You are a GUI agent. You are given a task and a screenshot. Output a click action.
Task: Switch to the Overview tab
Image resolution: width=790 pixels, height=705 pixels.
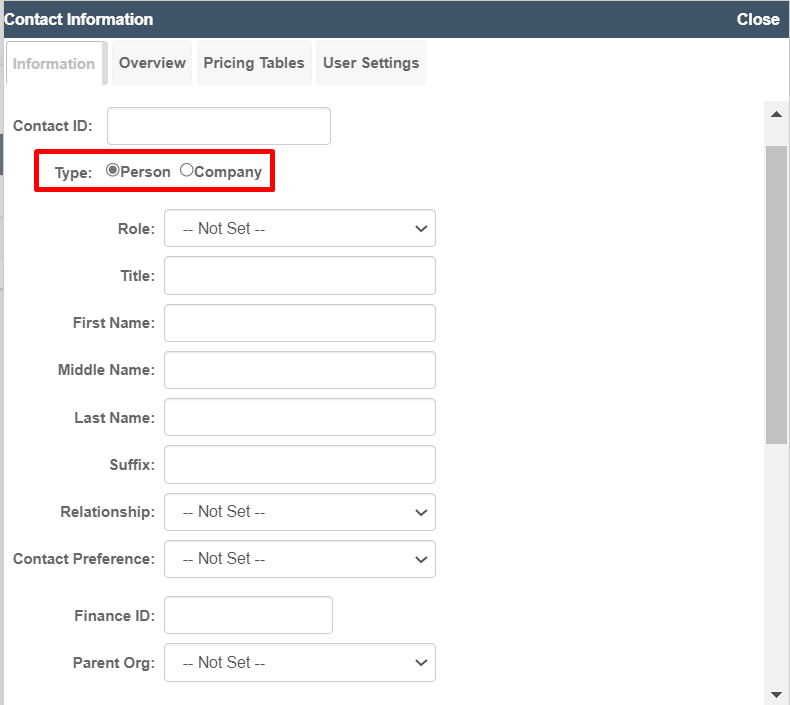tap(152, 63)
